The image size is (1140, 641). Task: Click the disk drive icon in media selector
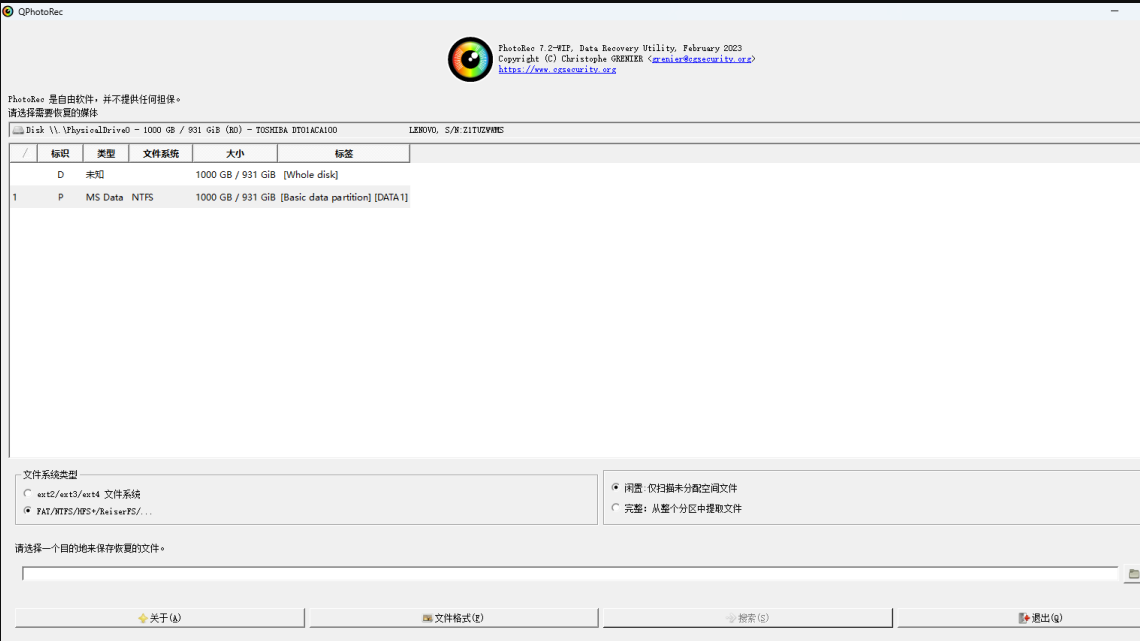click(x=17, y=130)
